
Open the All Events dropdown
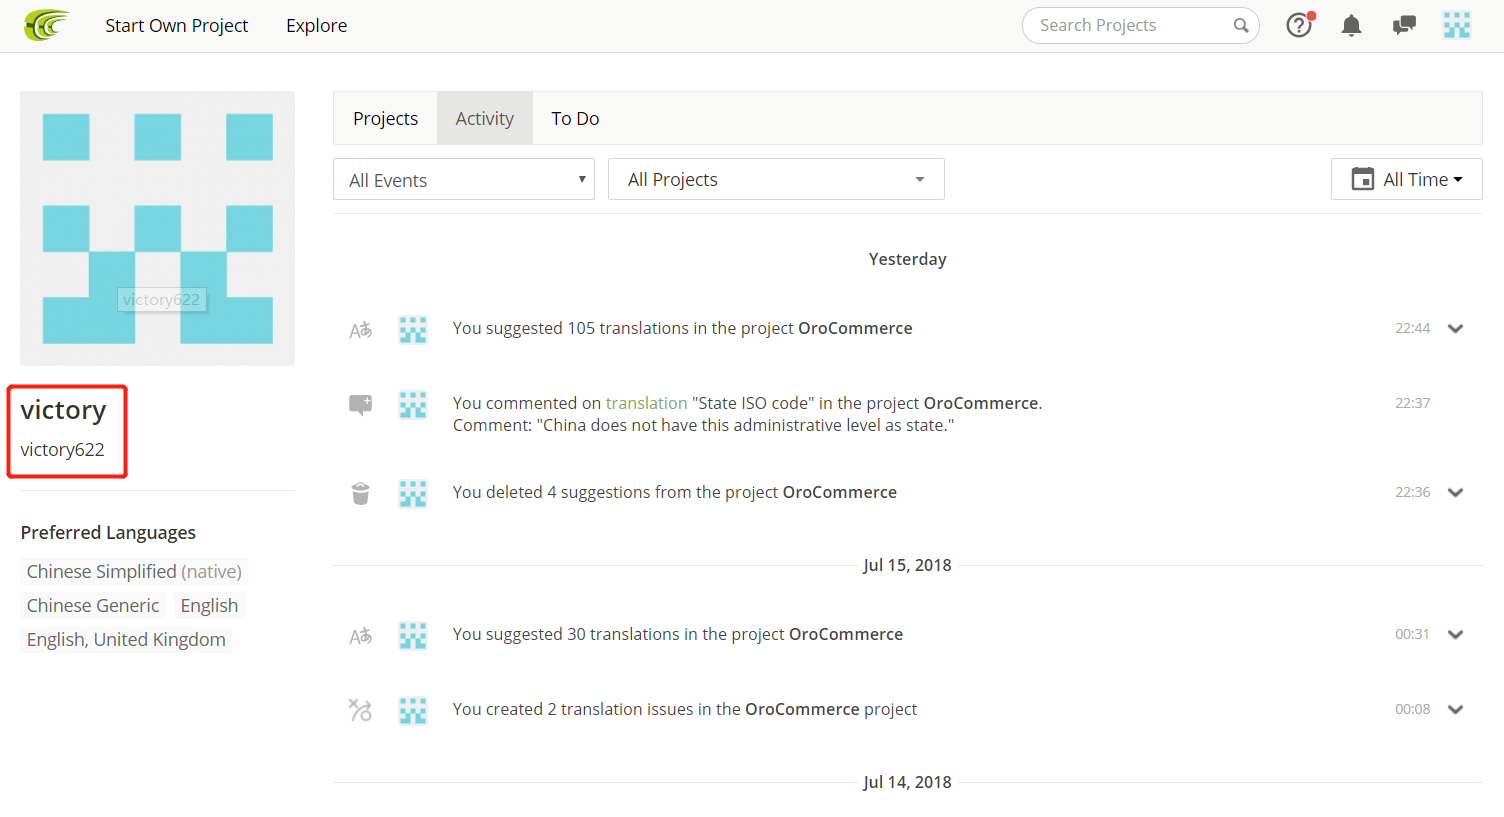point(464,179)
